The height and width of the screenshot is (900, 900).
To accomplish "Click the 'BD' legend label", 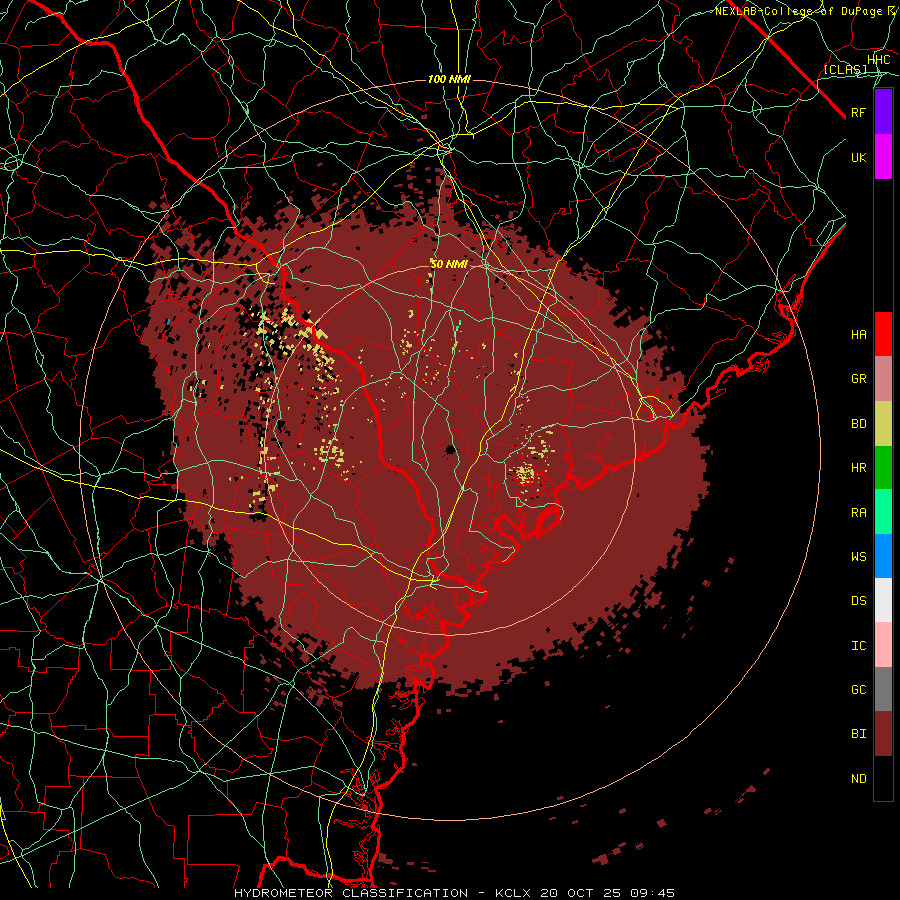I will [858, 424].
